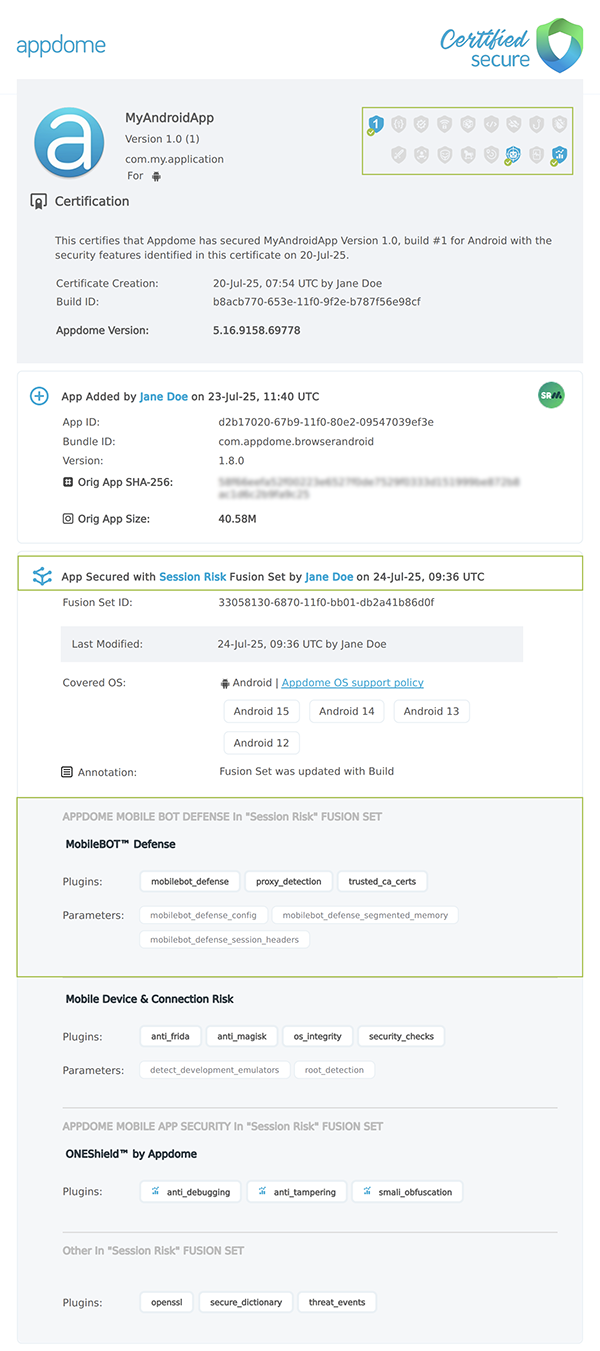Click the greyed-out code brackets shield icon
The width and height of the screenshot is (600, 1351).
click(x=491, y=125)
